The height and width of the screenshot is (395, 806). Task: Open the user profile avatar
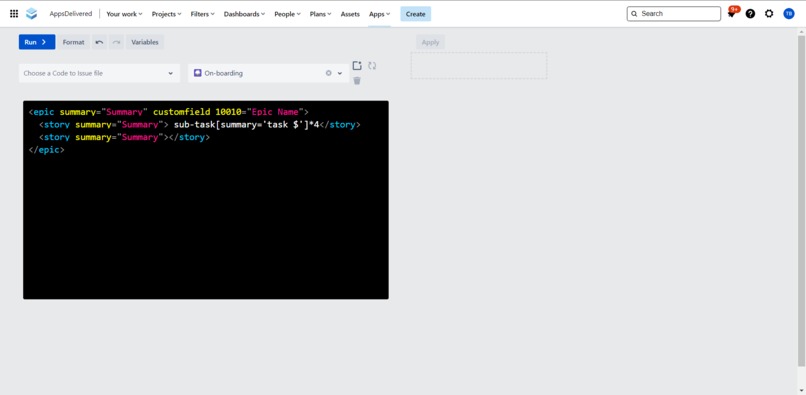point(789,14)
